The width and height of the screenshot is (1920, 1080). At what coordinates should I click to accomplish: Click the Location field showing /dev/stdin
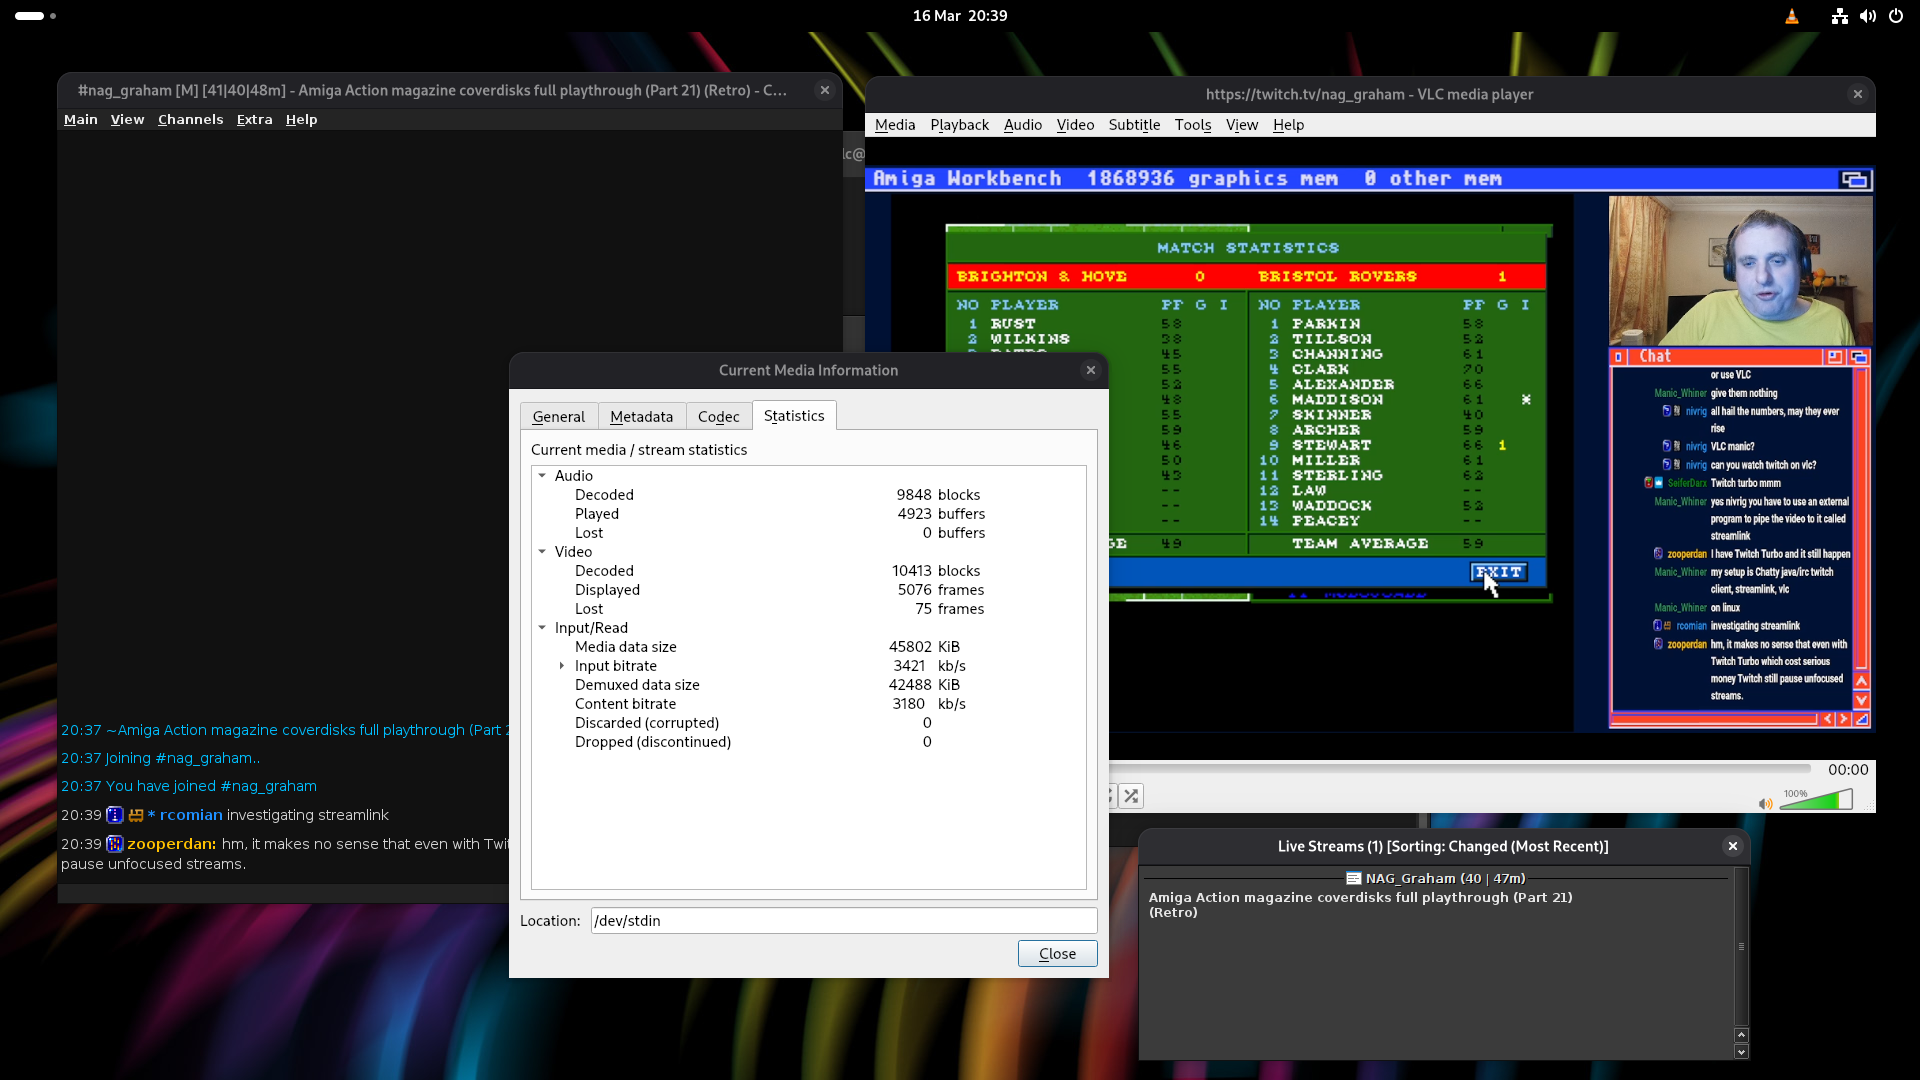(x=843, y=920)
